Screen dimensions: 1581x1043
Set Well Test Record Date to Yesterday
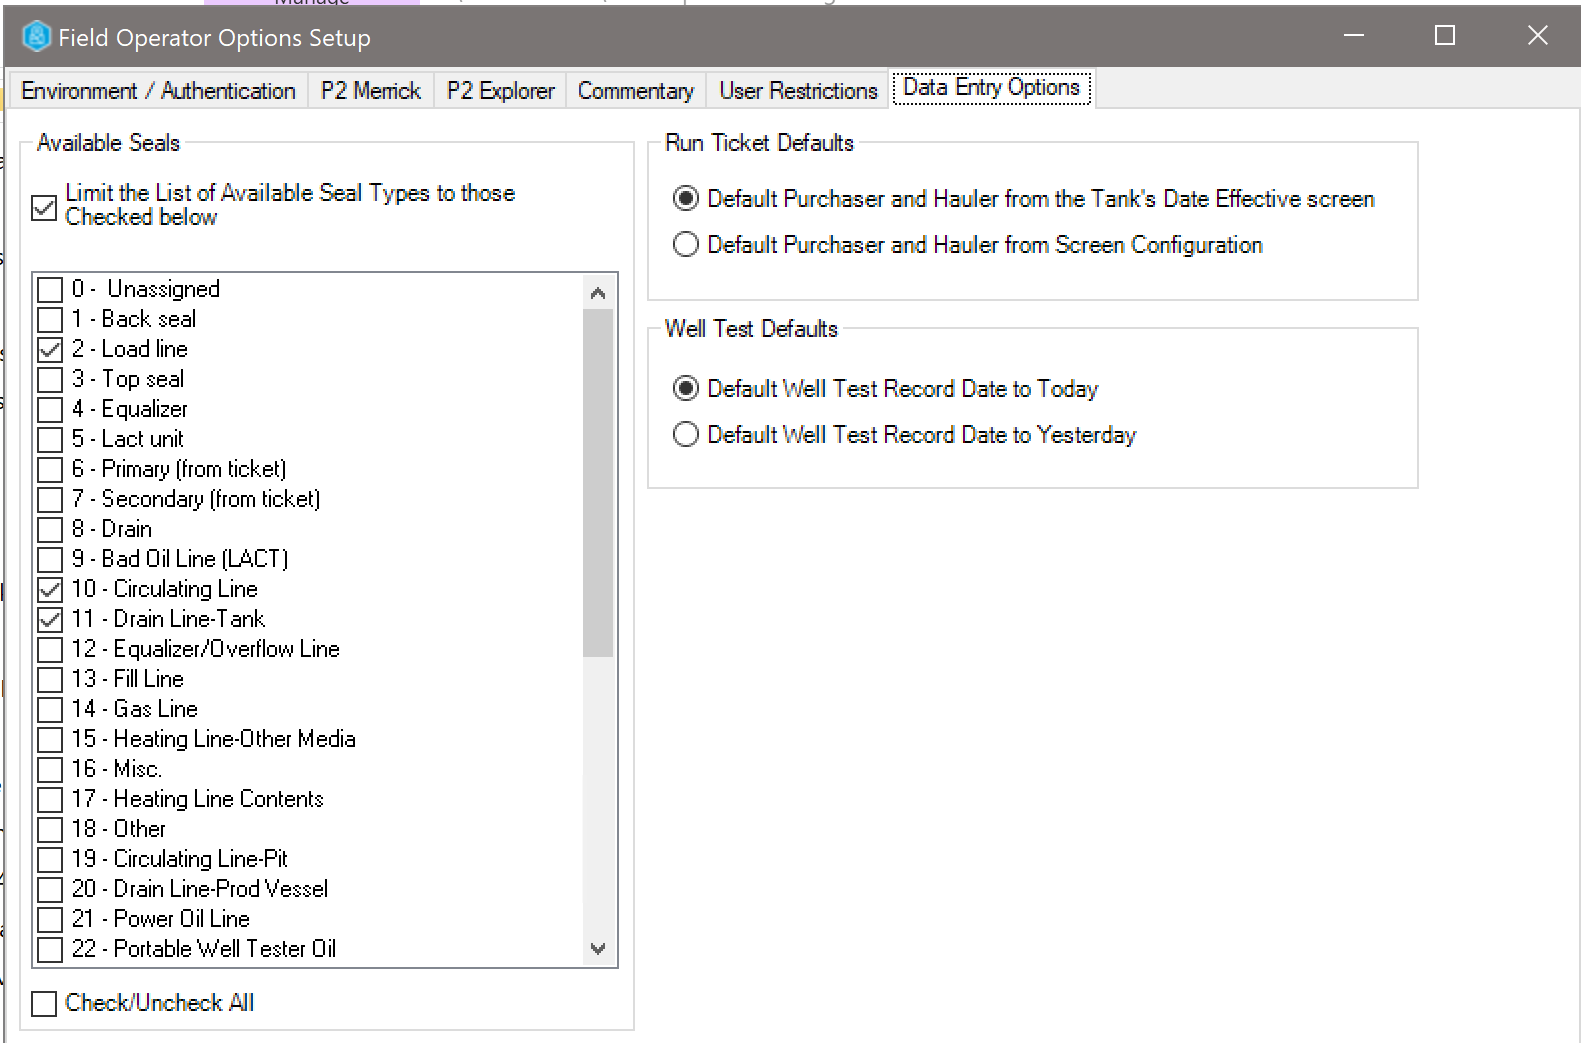(686, 435)
